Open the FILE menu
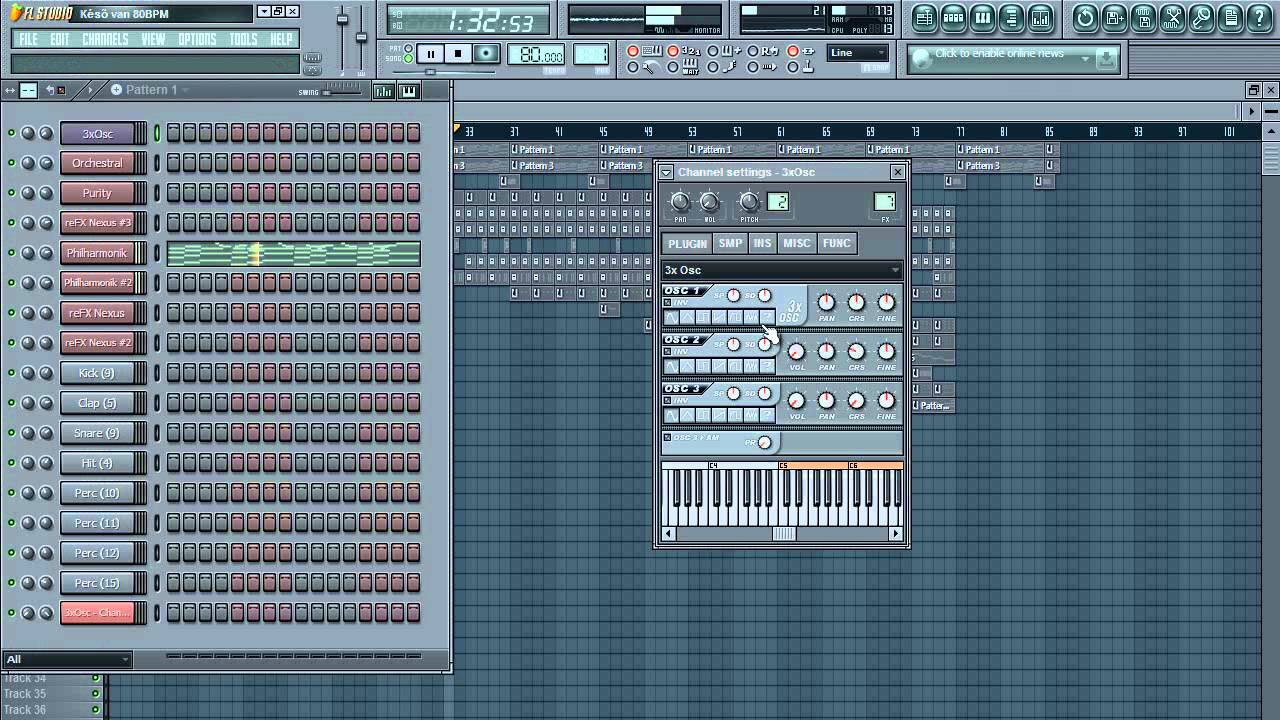Image resolution: width=1280 pixels, height=720 pixels. [x=29, y=39]
